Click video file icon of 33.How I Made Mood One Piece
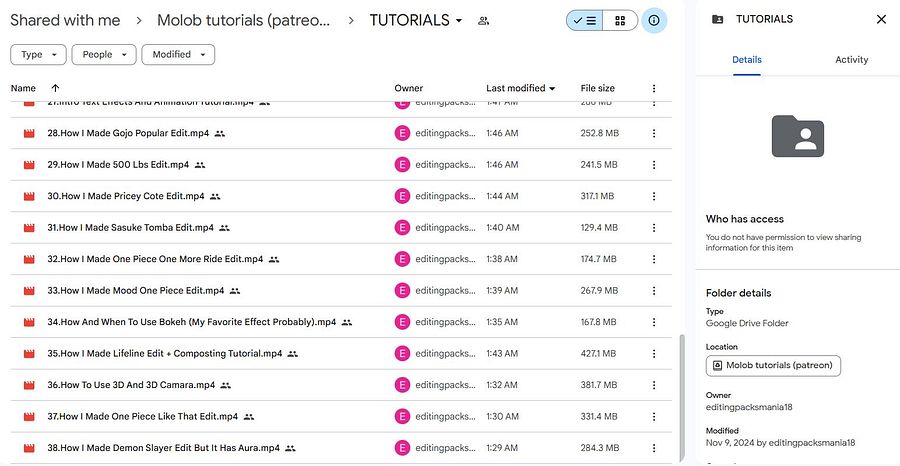The image size is (900, 466). (29, 291)
